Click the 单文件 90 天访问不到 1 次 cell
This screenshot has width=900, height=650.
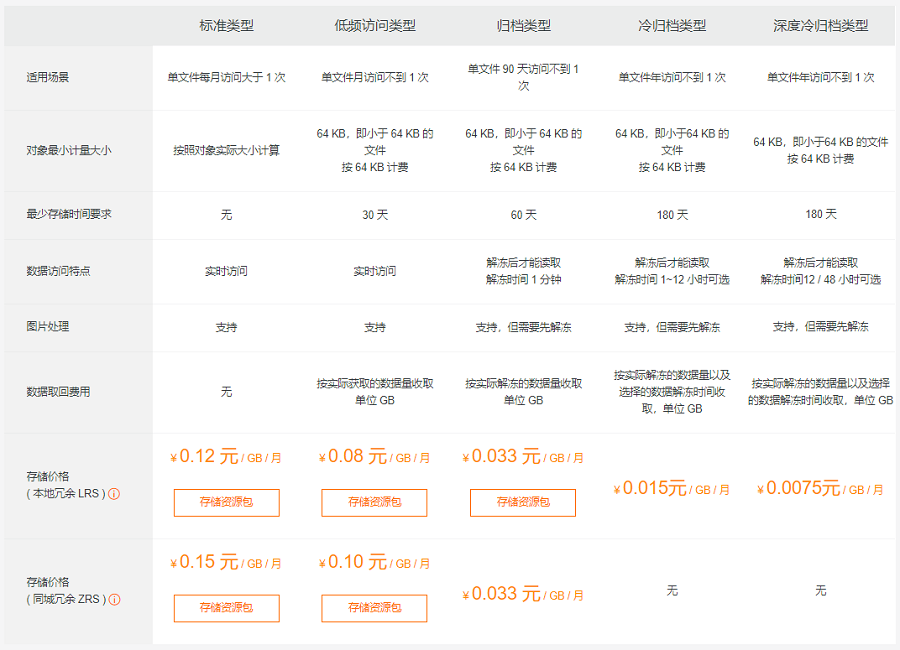523,78
